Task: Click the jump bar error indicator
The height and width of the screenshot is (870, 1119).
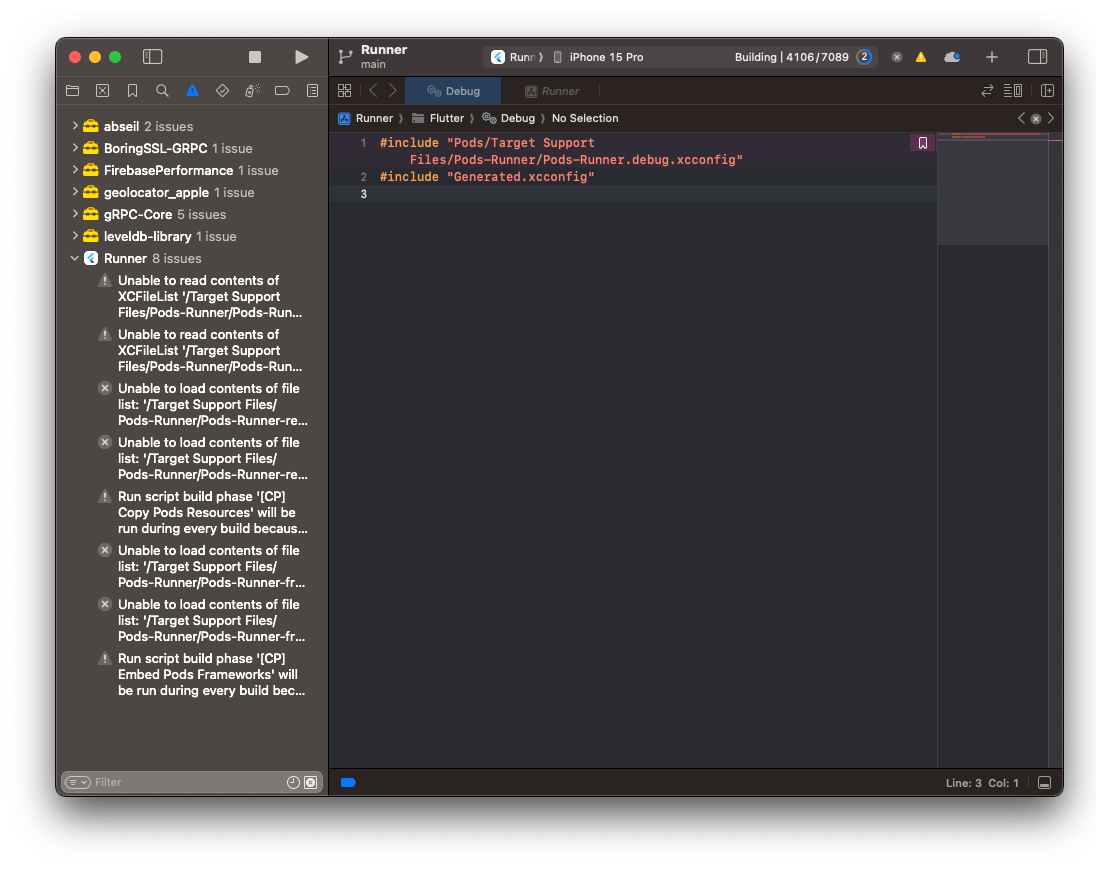Action: coord(1036,118)
